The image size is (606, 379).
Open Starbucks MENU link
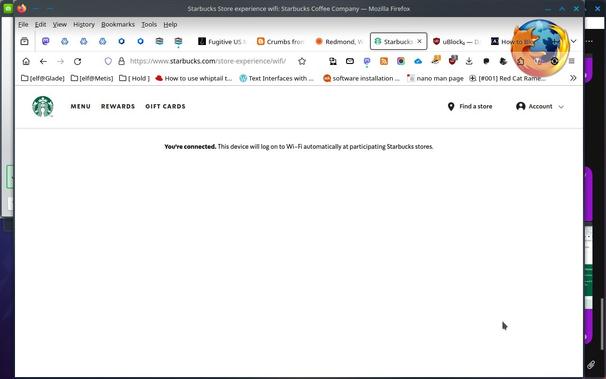(x=80, y=106)
